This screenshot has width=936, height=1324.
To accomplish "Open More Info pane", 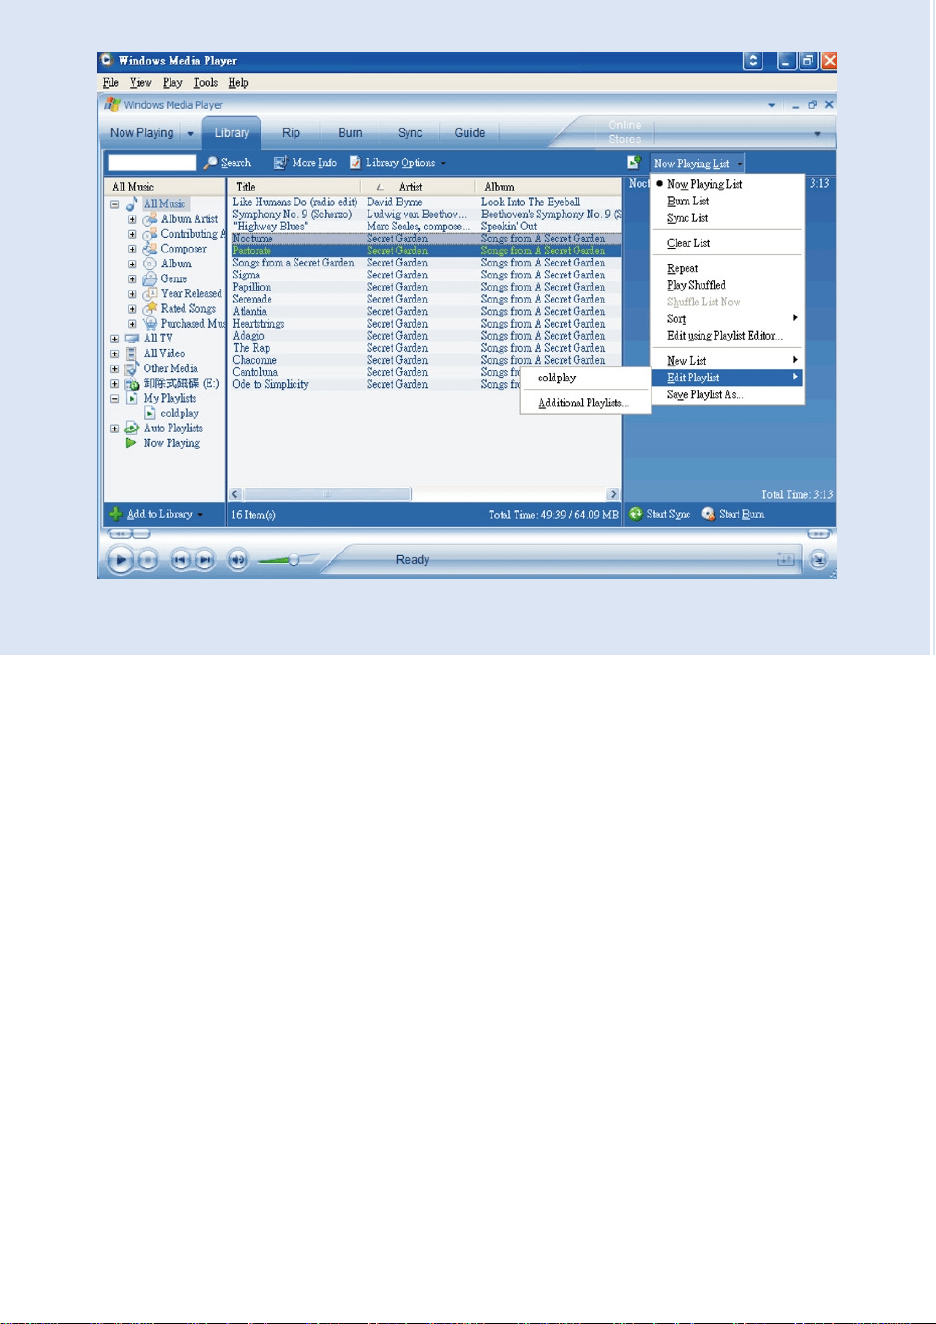I will (305, 162).
